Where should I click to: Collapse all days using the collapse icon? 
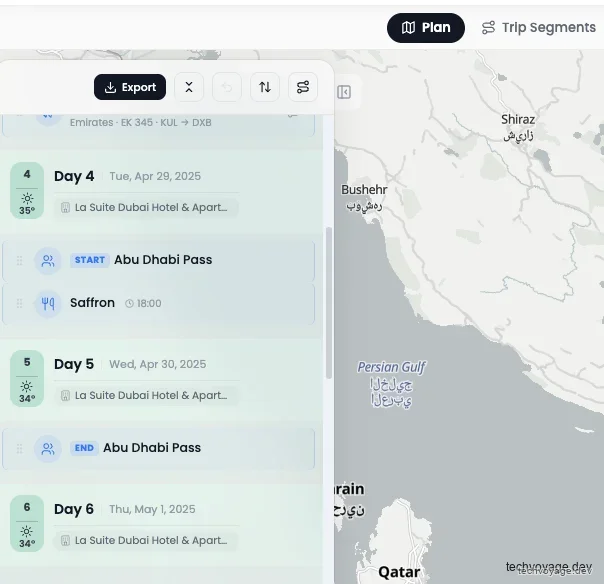tap(189, 87)
